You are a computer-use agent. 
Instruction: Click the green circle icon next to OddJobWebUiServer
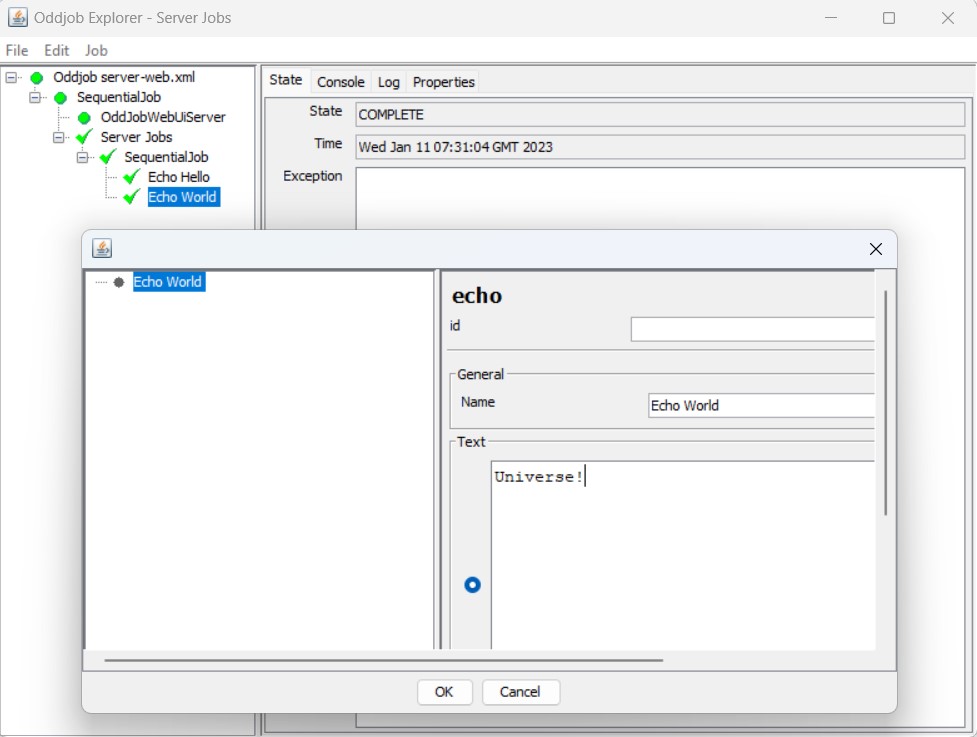(x=84, y=117)
